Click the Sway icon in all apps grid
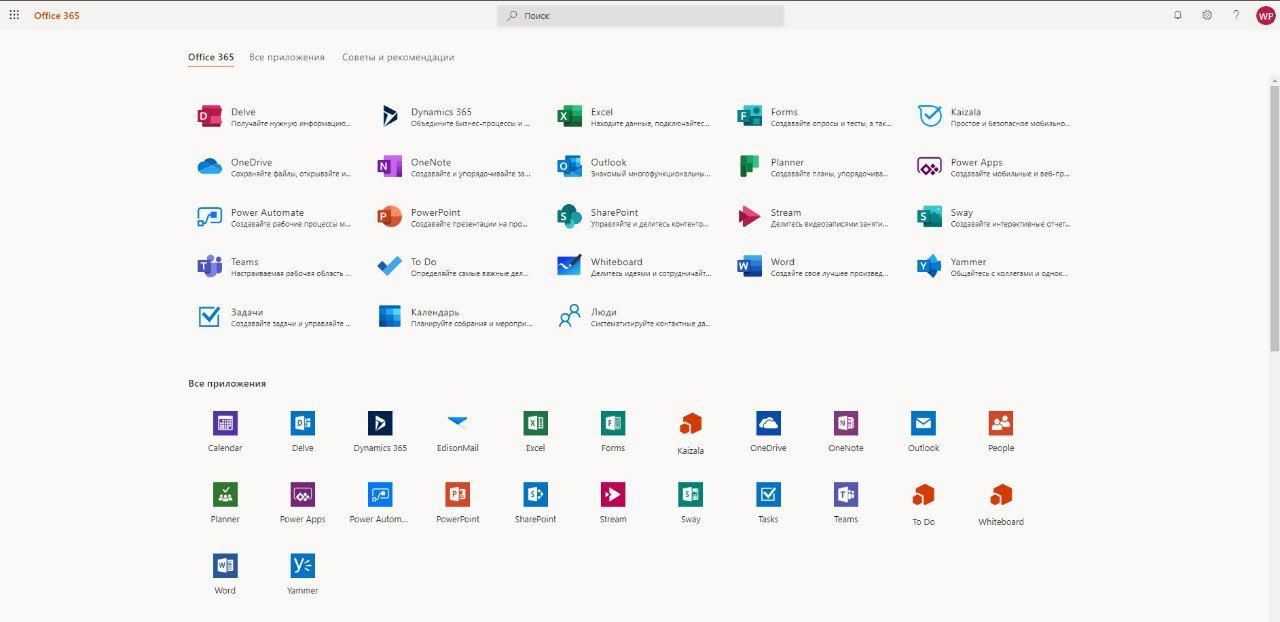 click(690, 494)
